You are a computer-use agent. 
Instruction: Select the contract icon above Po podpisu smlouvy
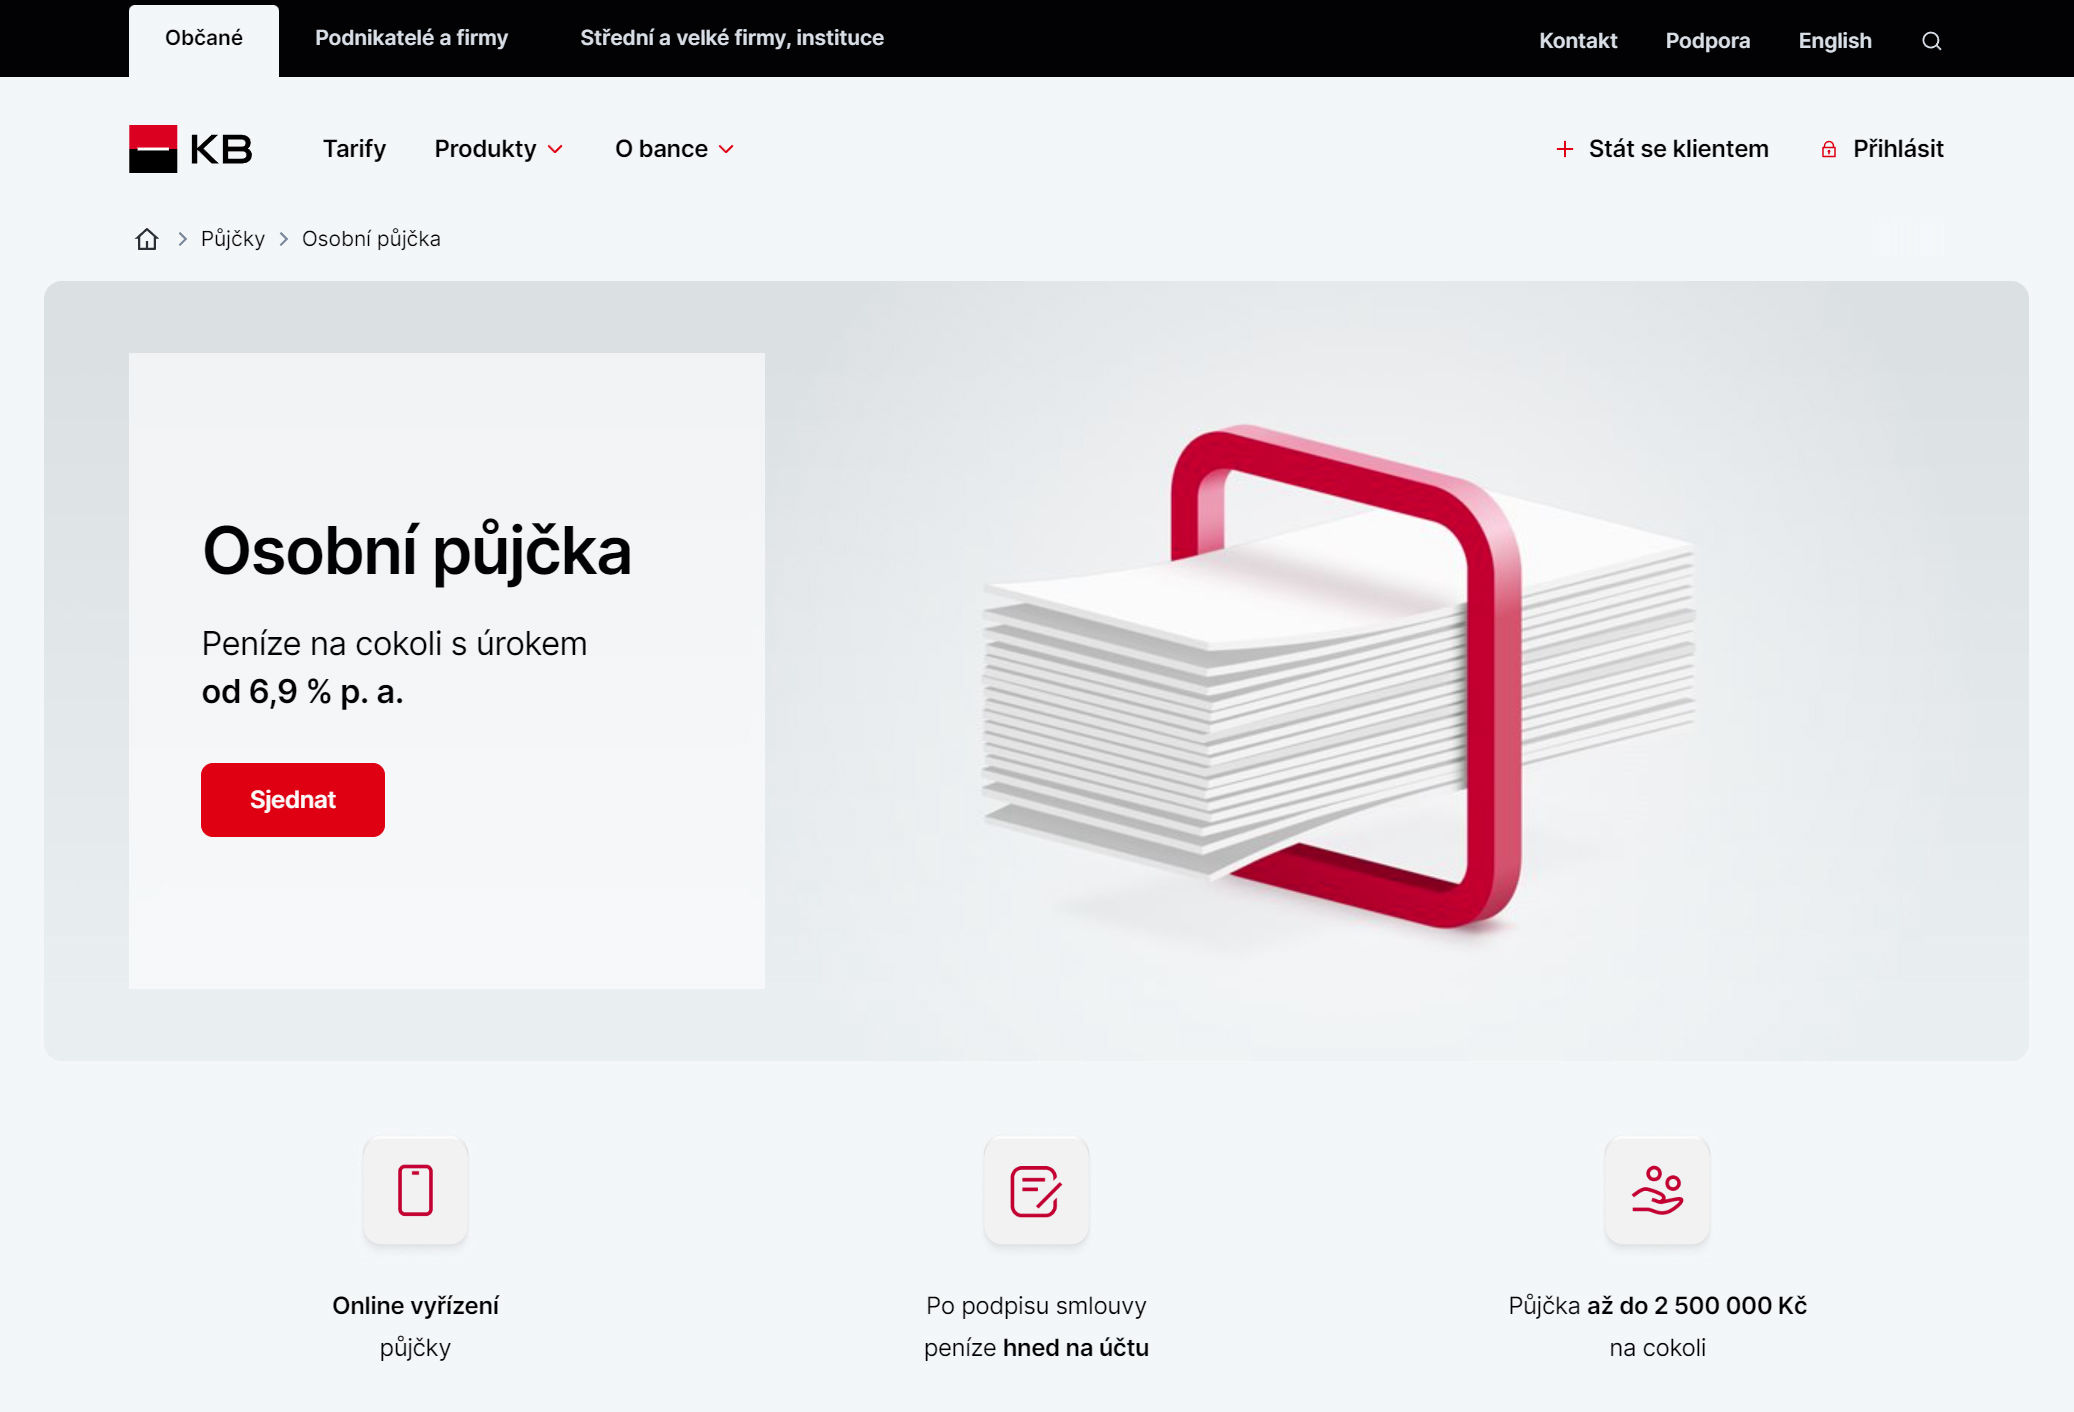(1036, 1190)
